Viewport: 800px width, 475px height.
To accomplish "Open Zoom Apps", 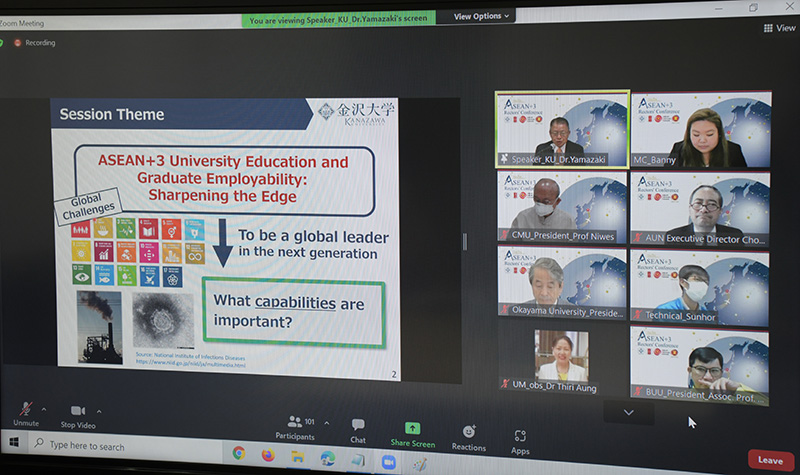I will [520, 438].
